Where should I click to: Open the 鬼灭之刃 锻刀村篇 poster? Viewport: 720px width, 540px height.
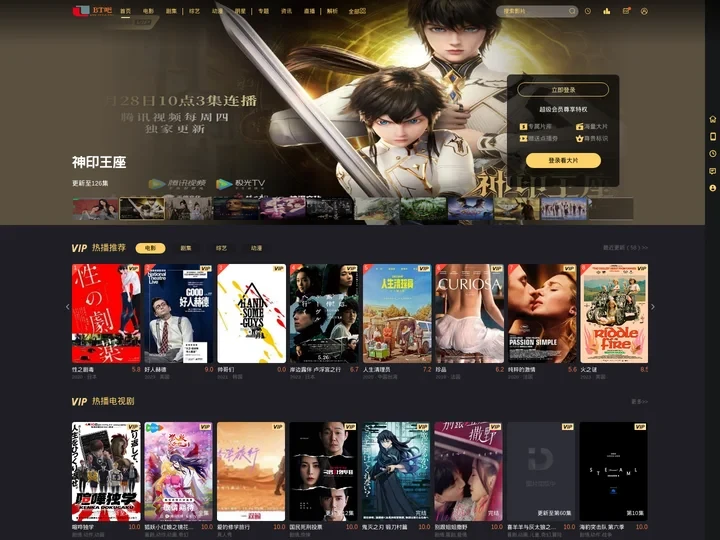tap(397, 472)
